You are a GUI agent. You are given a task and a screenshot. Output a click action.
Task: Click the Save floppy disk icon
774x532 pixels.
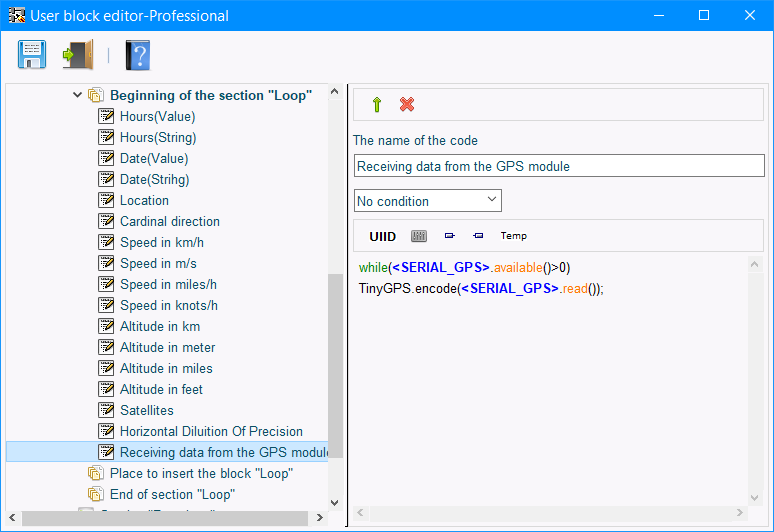[32, 54]
